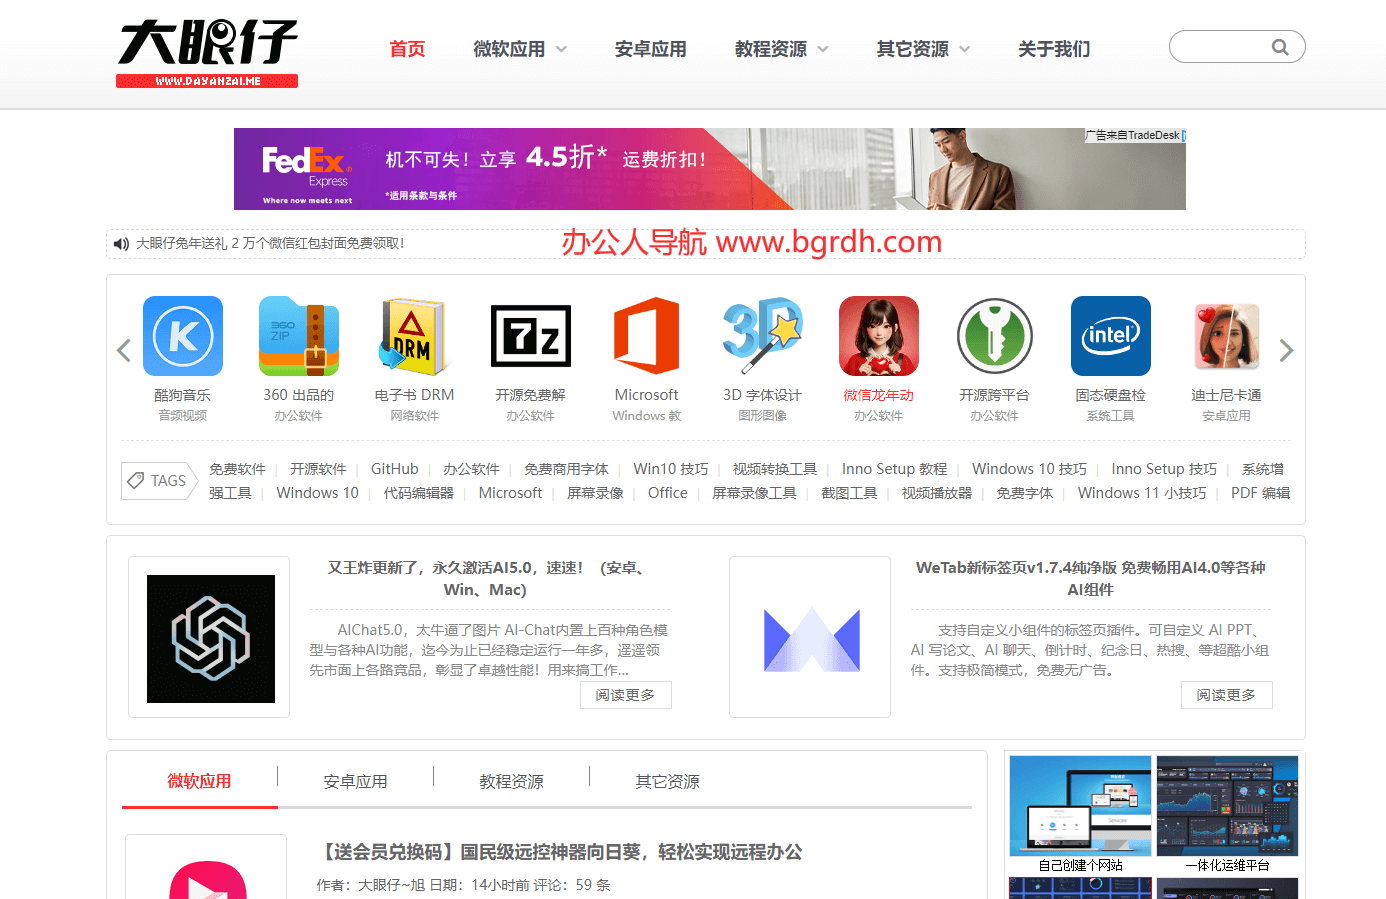Viewport: 1386px width, 899px height.
Task: Select the 屏幕录像工具 tag
Action: pyautogui.click(x=754, y=493)
